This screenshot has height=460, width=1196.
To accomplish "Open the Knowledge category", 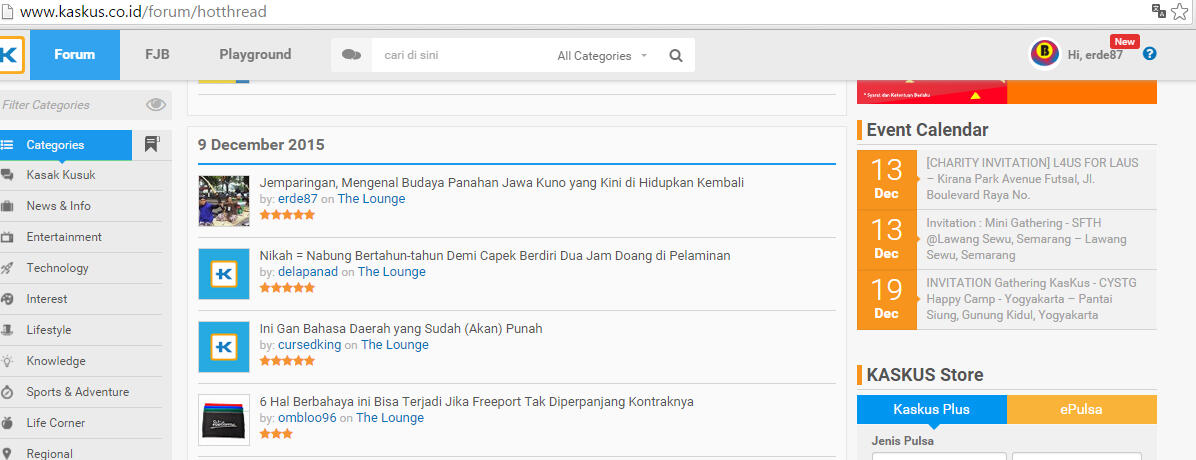I will pyautogui.click(x=56, y=361).
